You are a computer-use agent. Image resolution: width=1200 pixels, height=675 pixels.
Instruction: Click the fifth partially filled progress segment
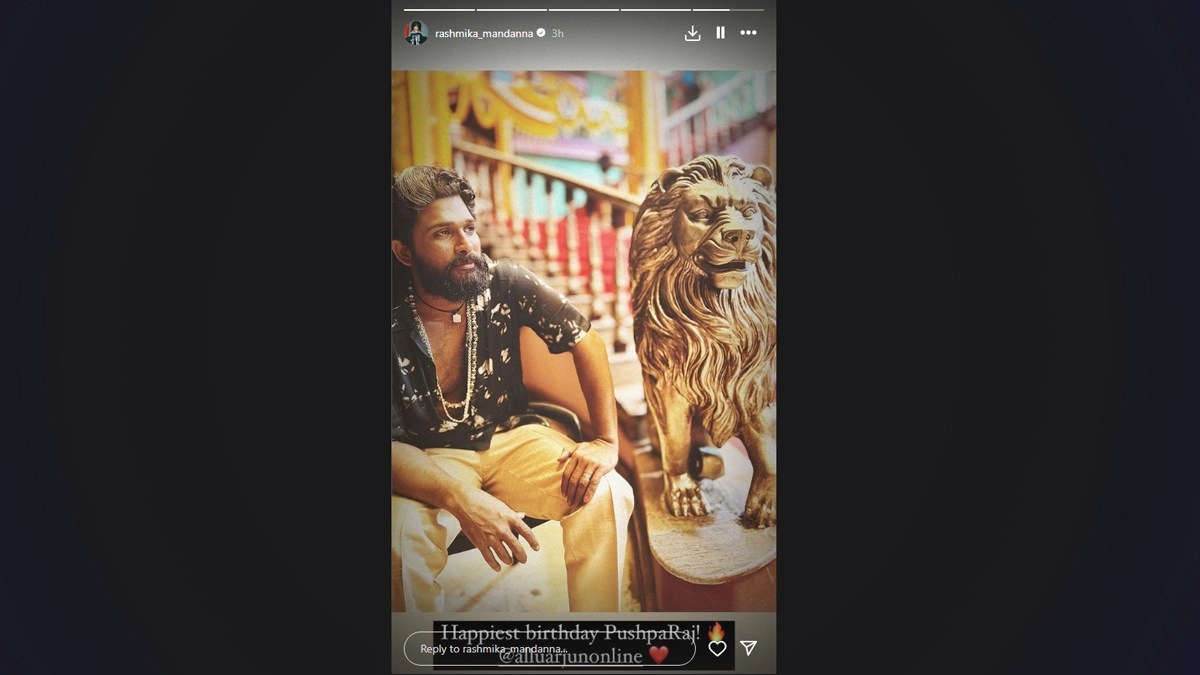(728, 10)
